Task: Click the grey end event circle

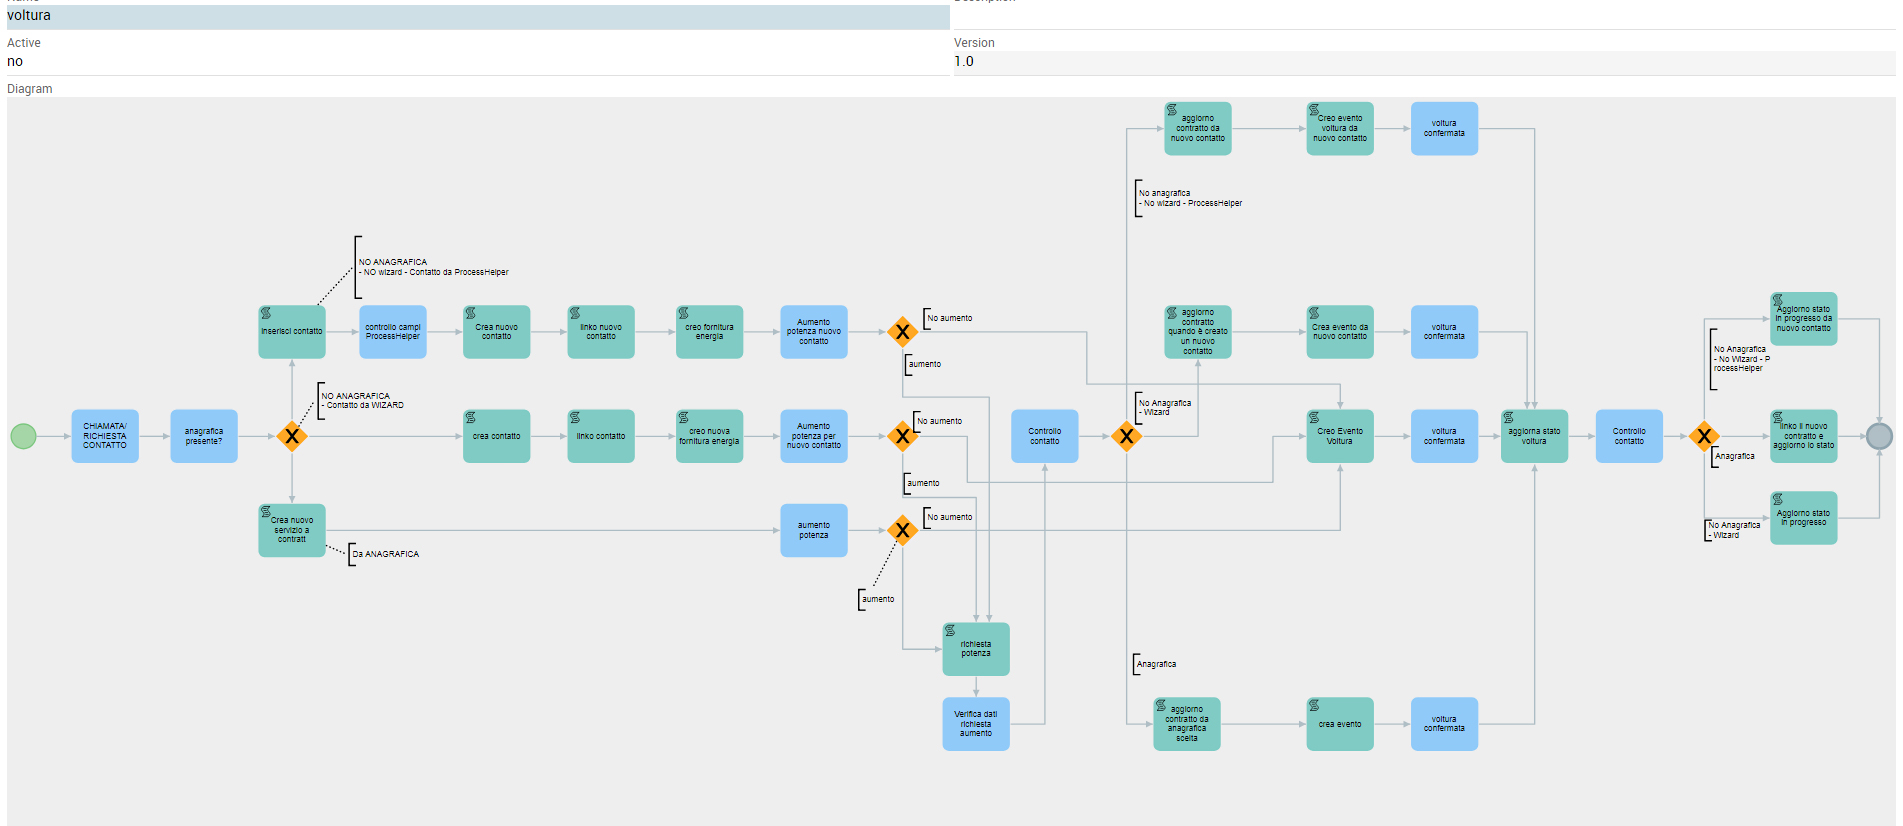Action: click(1879, 436)
